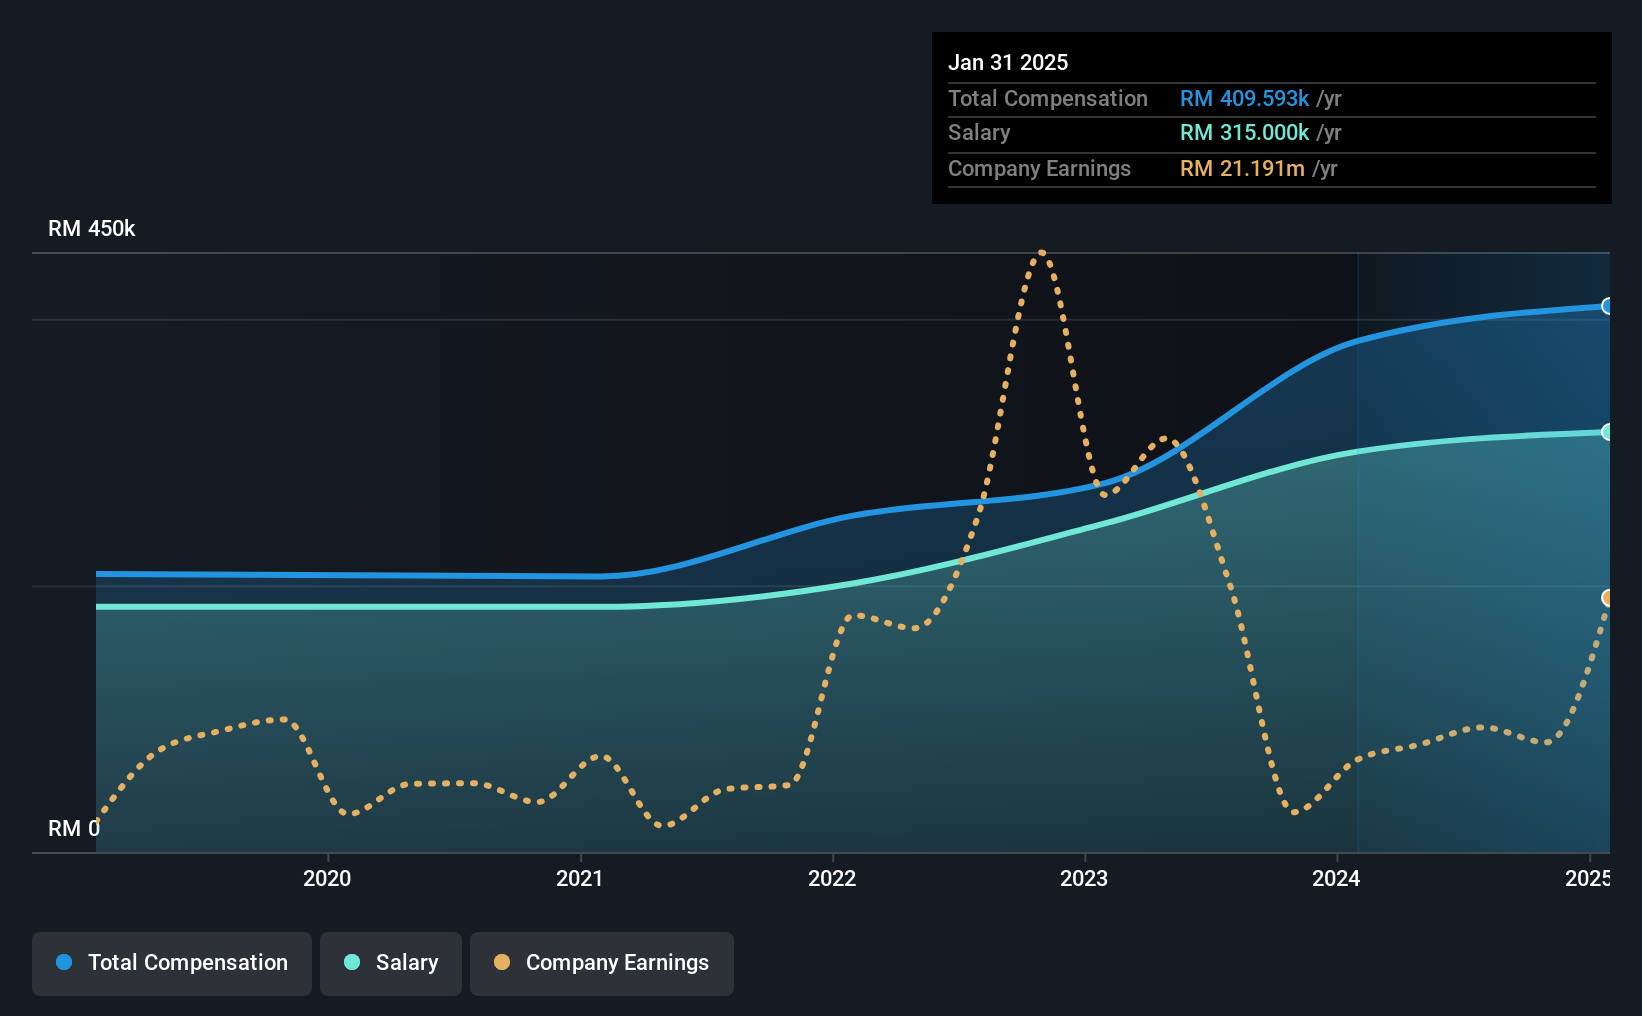Select the Total Compensation endpoint marker on chart
Viewport: 1642px width, 1016px height.
pos(1607,306)
